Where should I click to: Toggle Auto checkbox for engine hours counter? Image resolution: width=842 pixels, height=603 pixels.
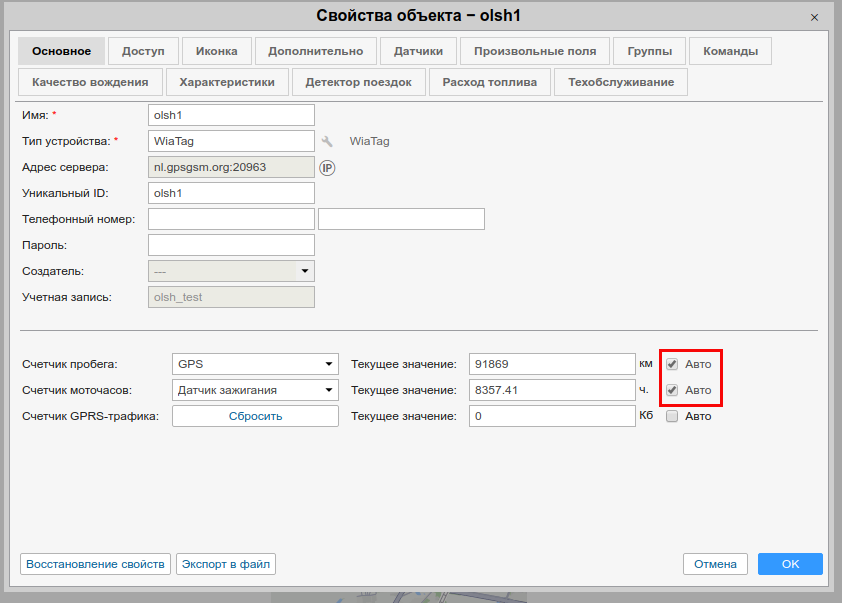673,390
